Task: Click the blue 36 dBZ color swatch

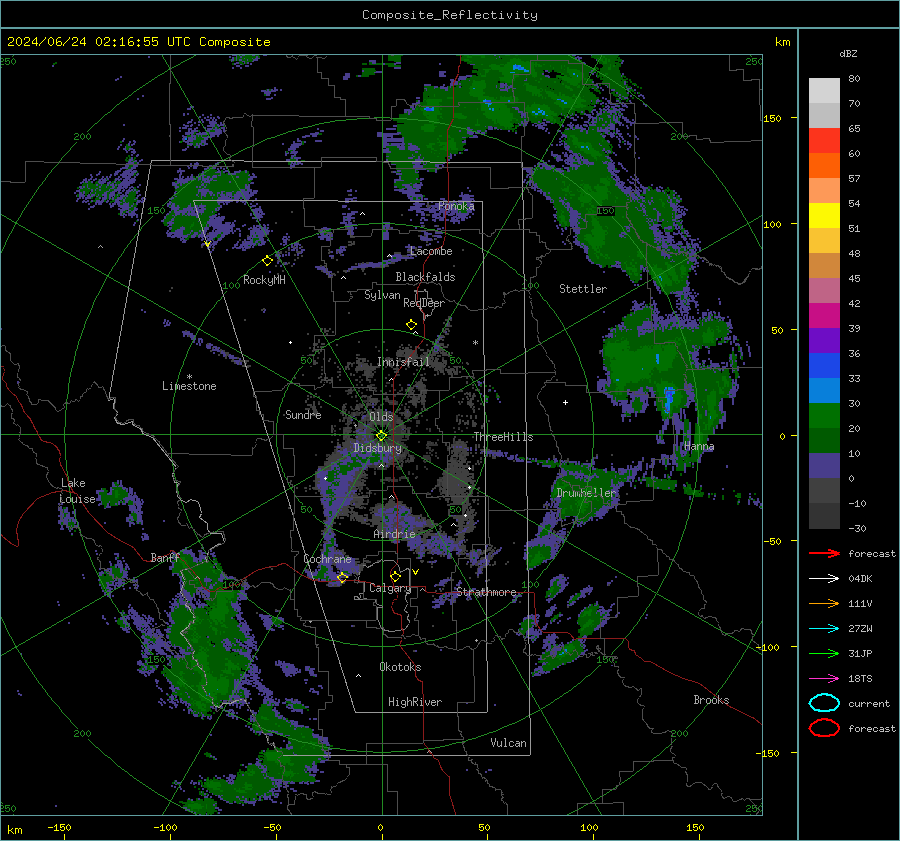Action: [824, 366]
